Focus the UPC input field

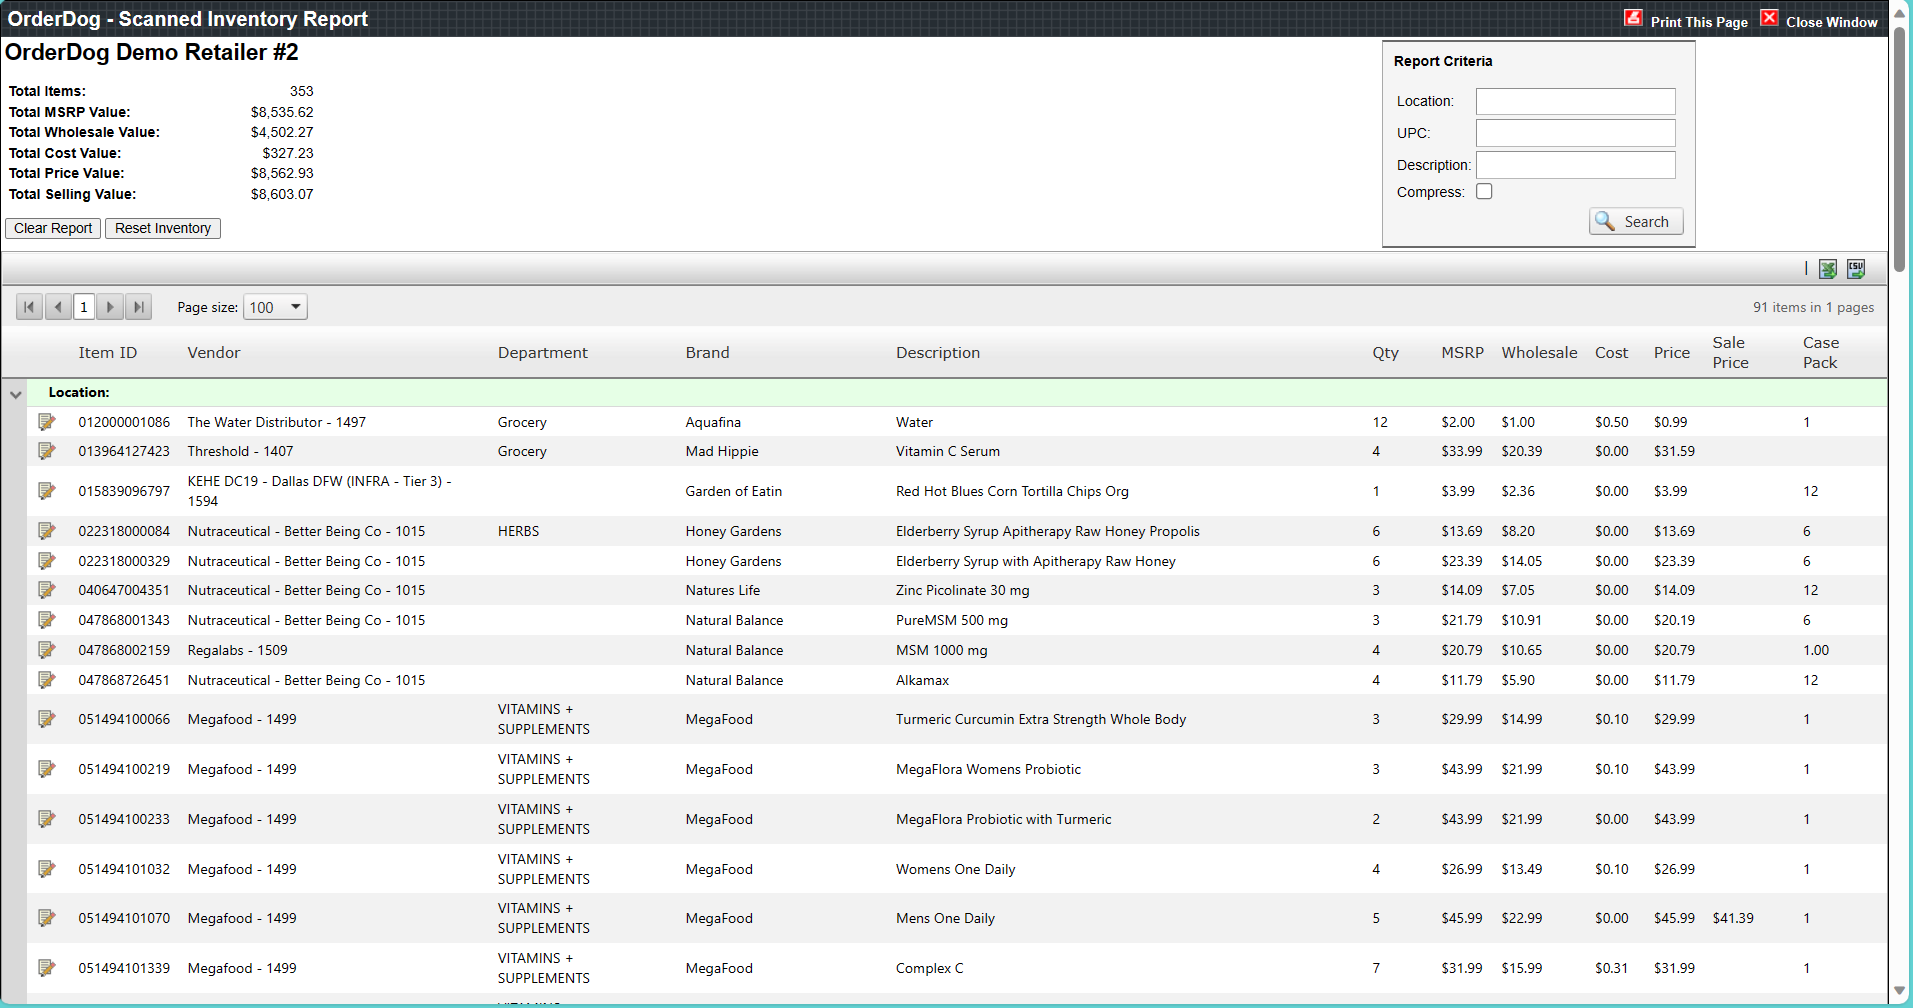point(1576,133)
